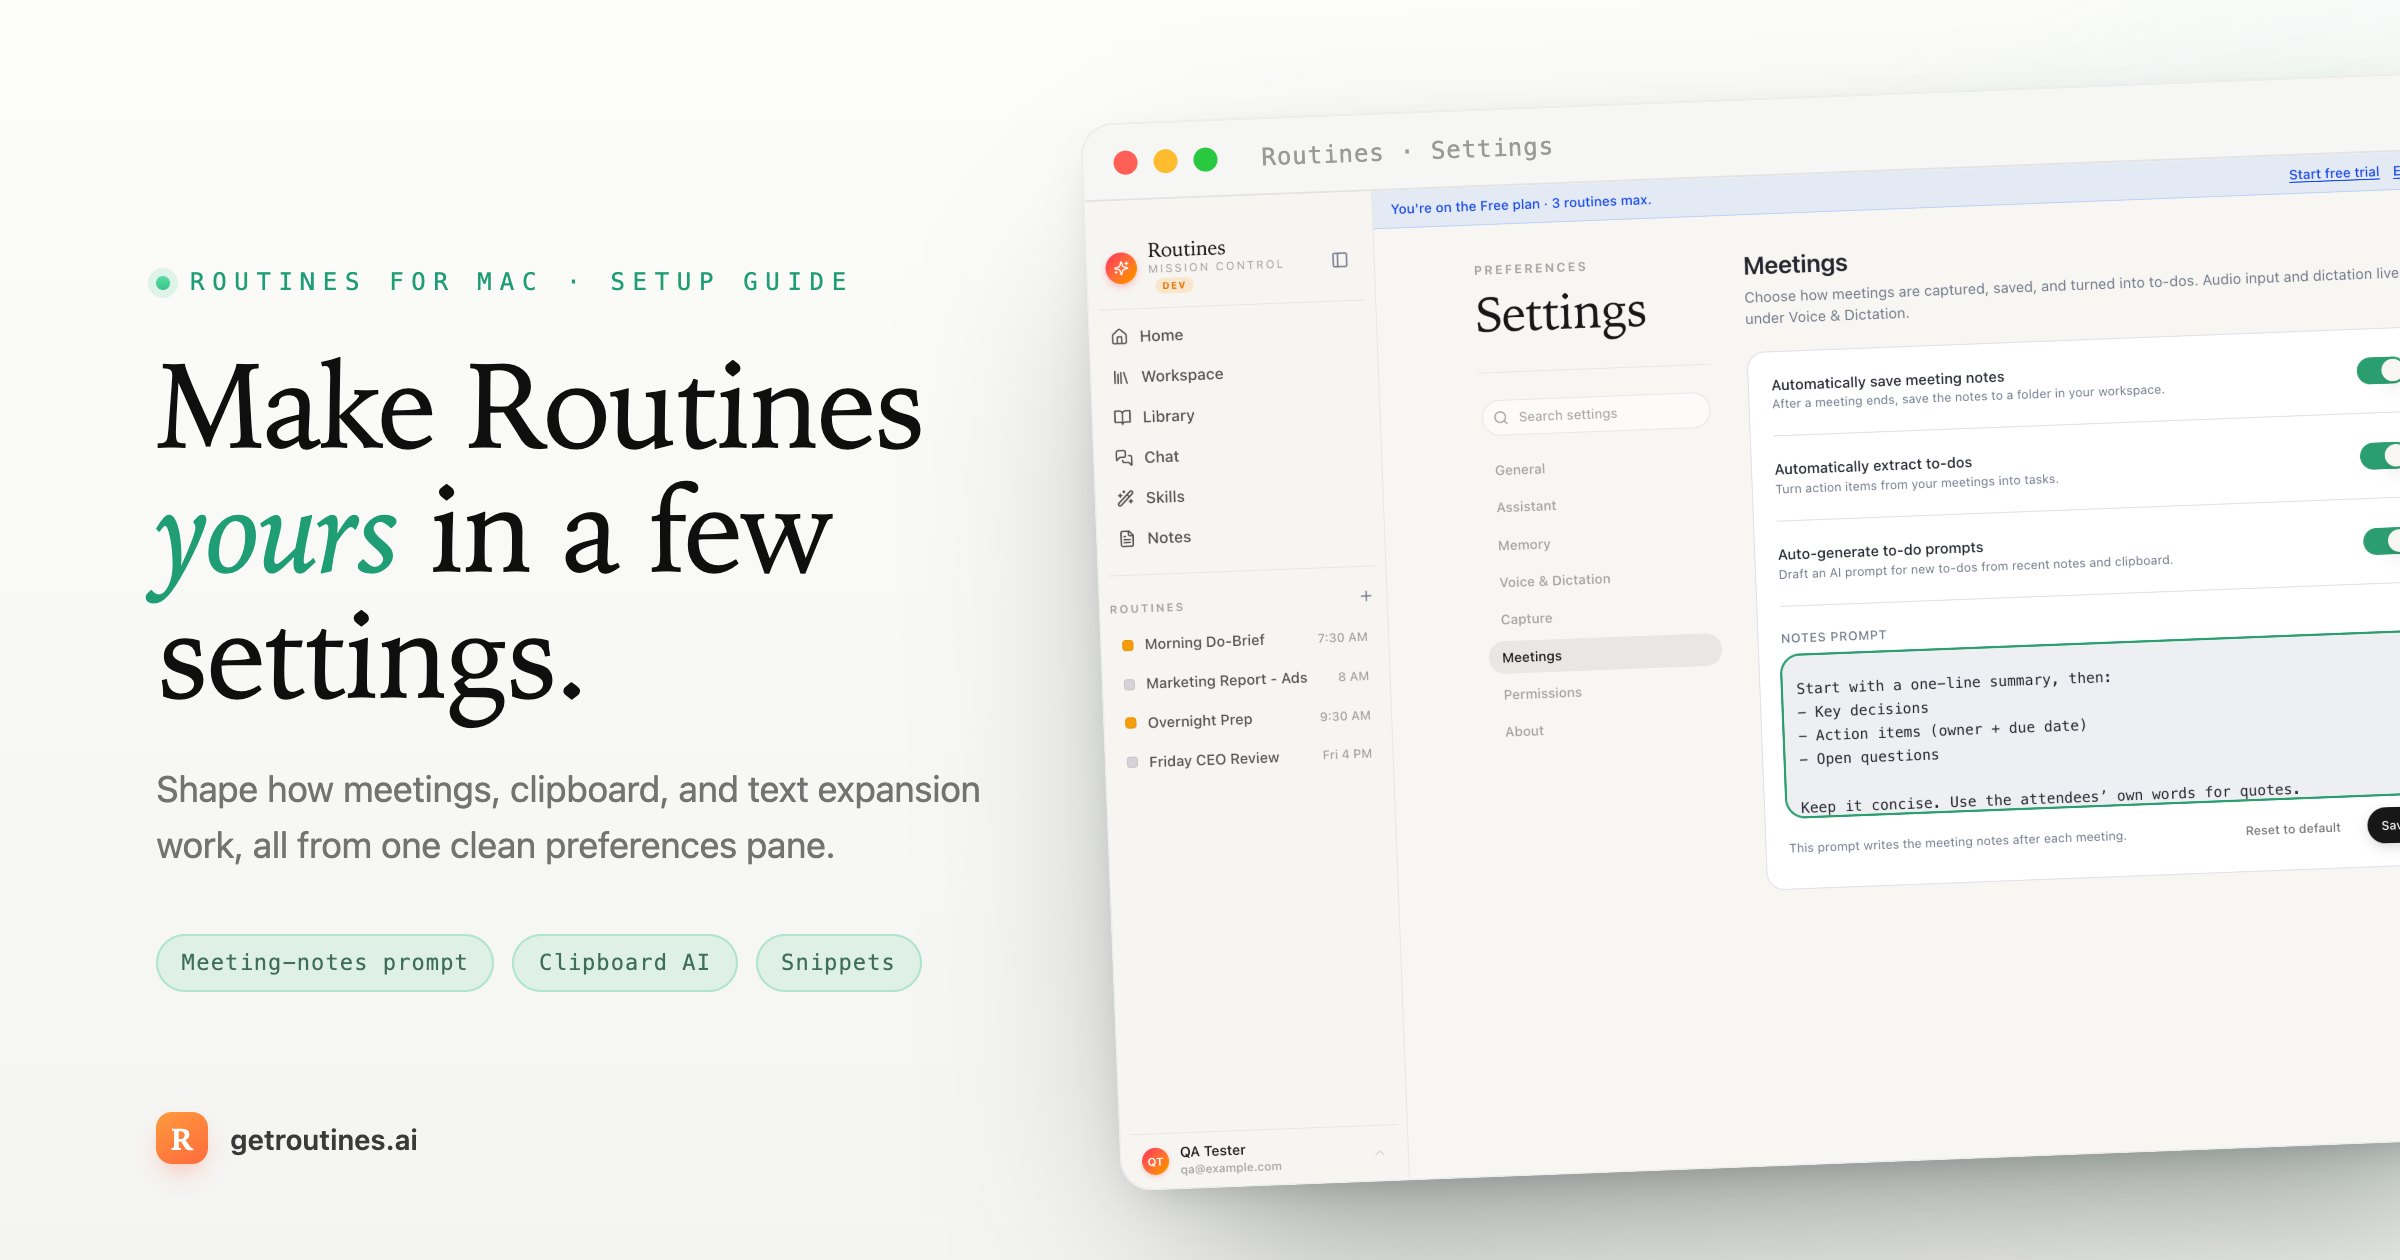2400x1260 pixels.
Task: Click Start free trial link
Action: click(x=2334, y=173)
